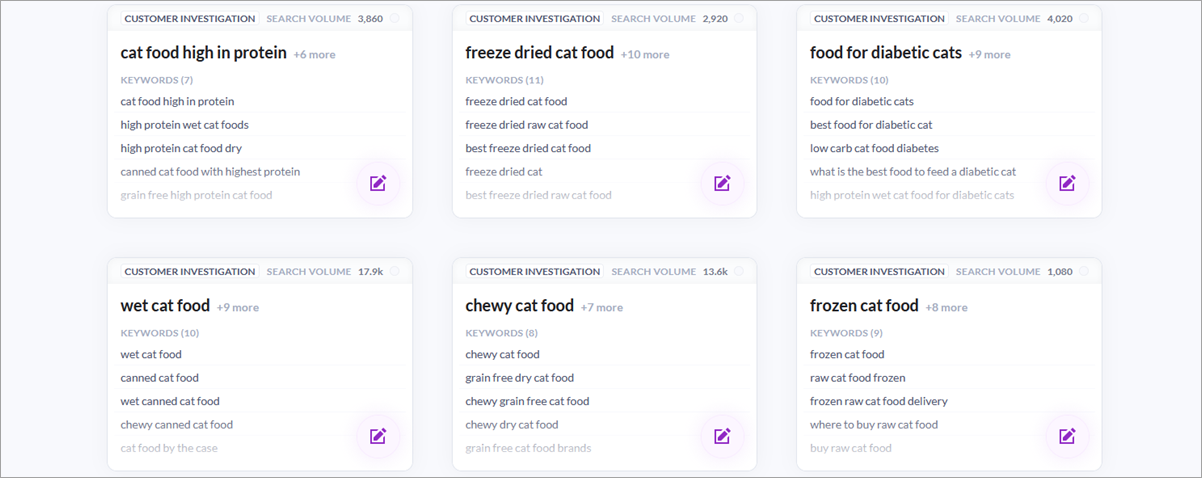This screenshot has width=1202, height=478.
Task: Expand "+7 more" beside chewy cat food
Action: (x=601, y=308)
